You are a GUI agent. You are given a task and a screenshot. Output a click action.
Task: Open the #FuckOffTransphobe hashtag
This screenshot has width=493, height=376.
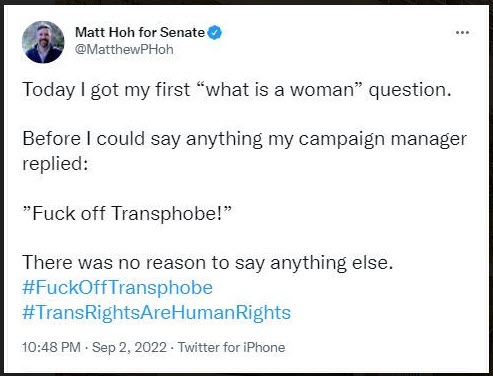tap(117, 287)
